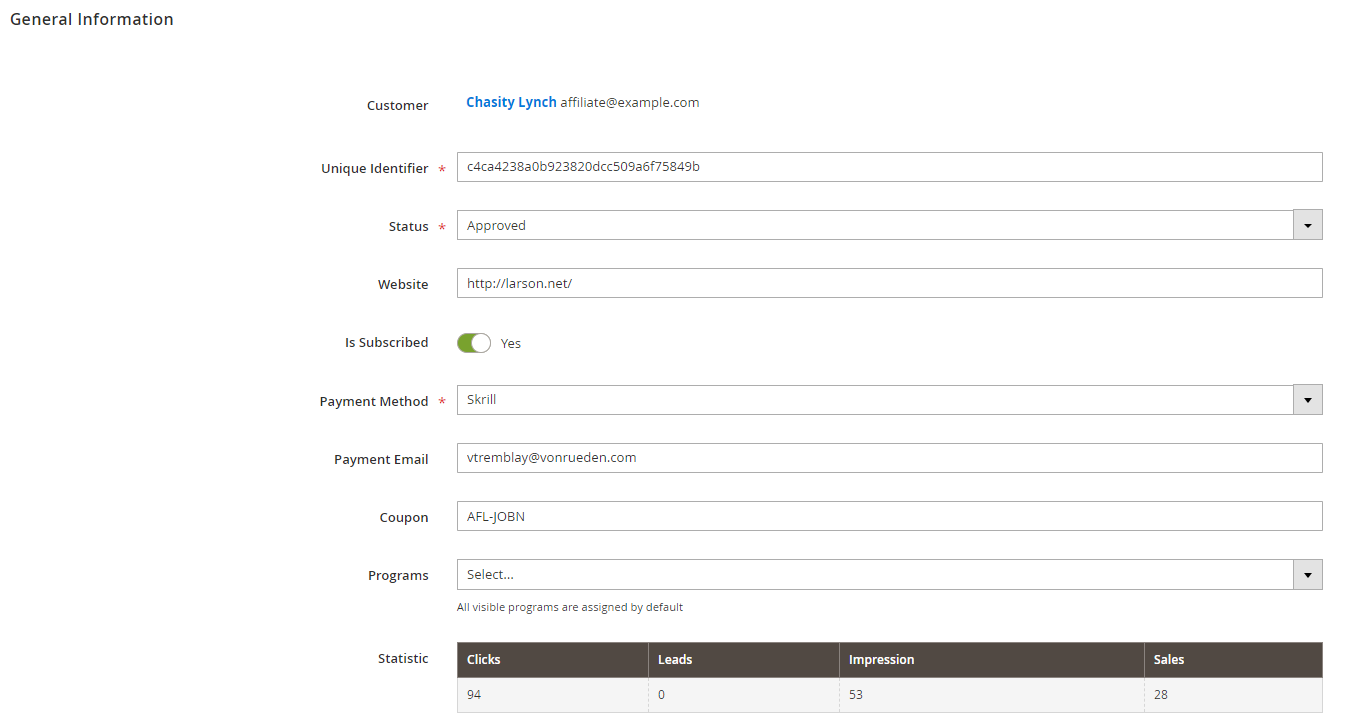Open Chasity Lynch customer link

(x=511, y=102)
